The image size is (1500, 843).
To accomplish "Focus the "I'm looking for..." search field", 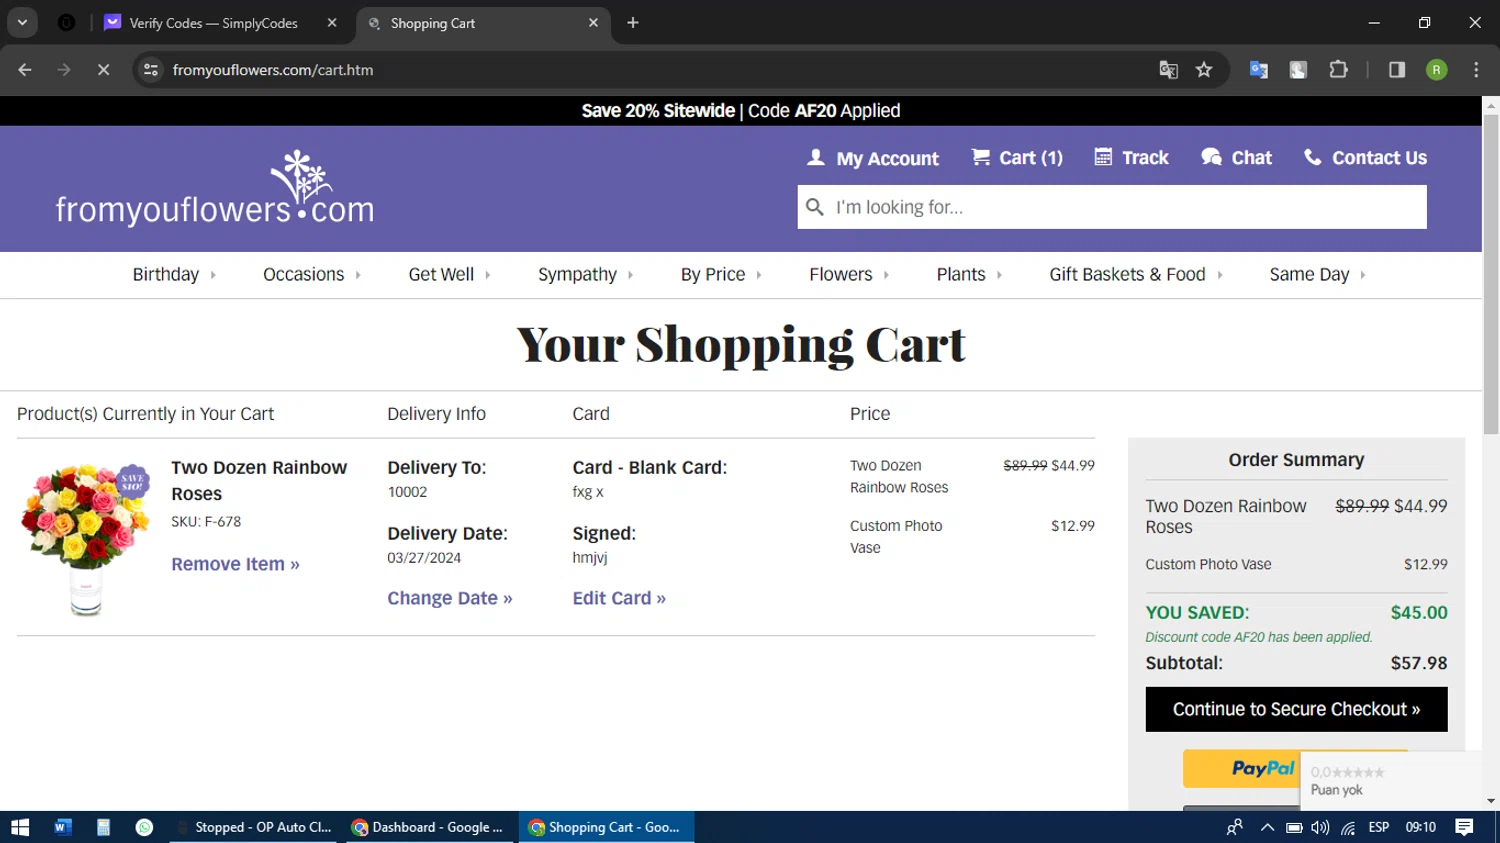I will (x=1112, y=207).
